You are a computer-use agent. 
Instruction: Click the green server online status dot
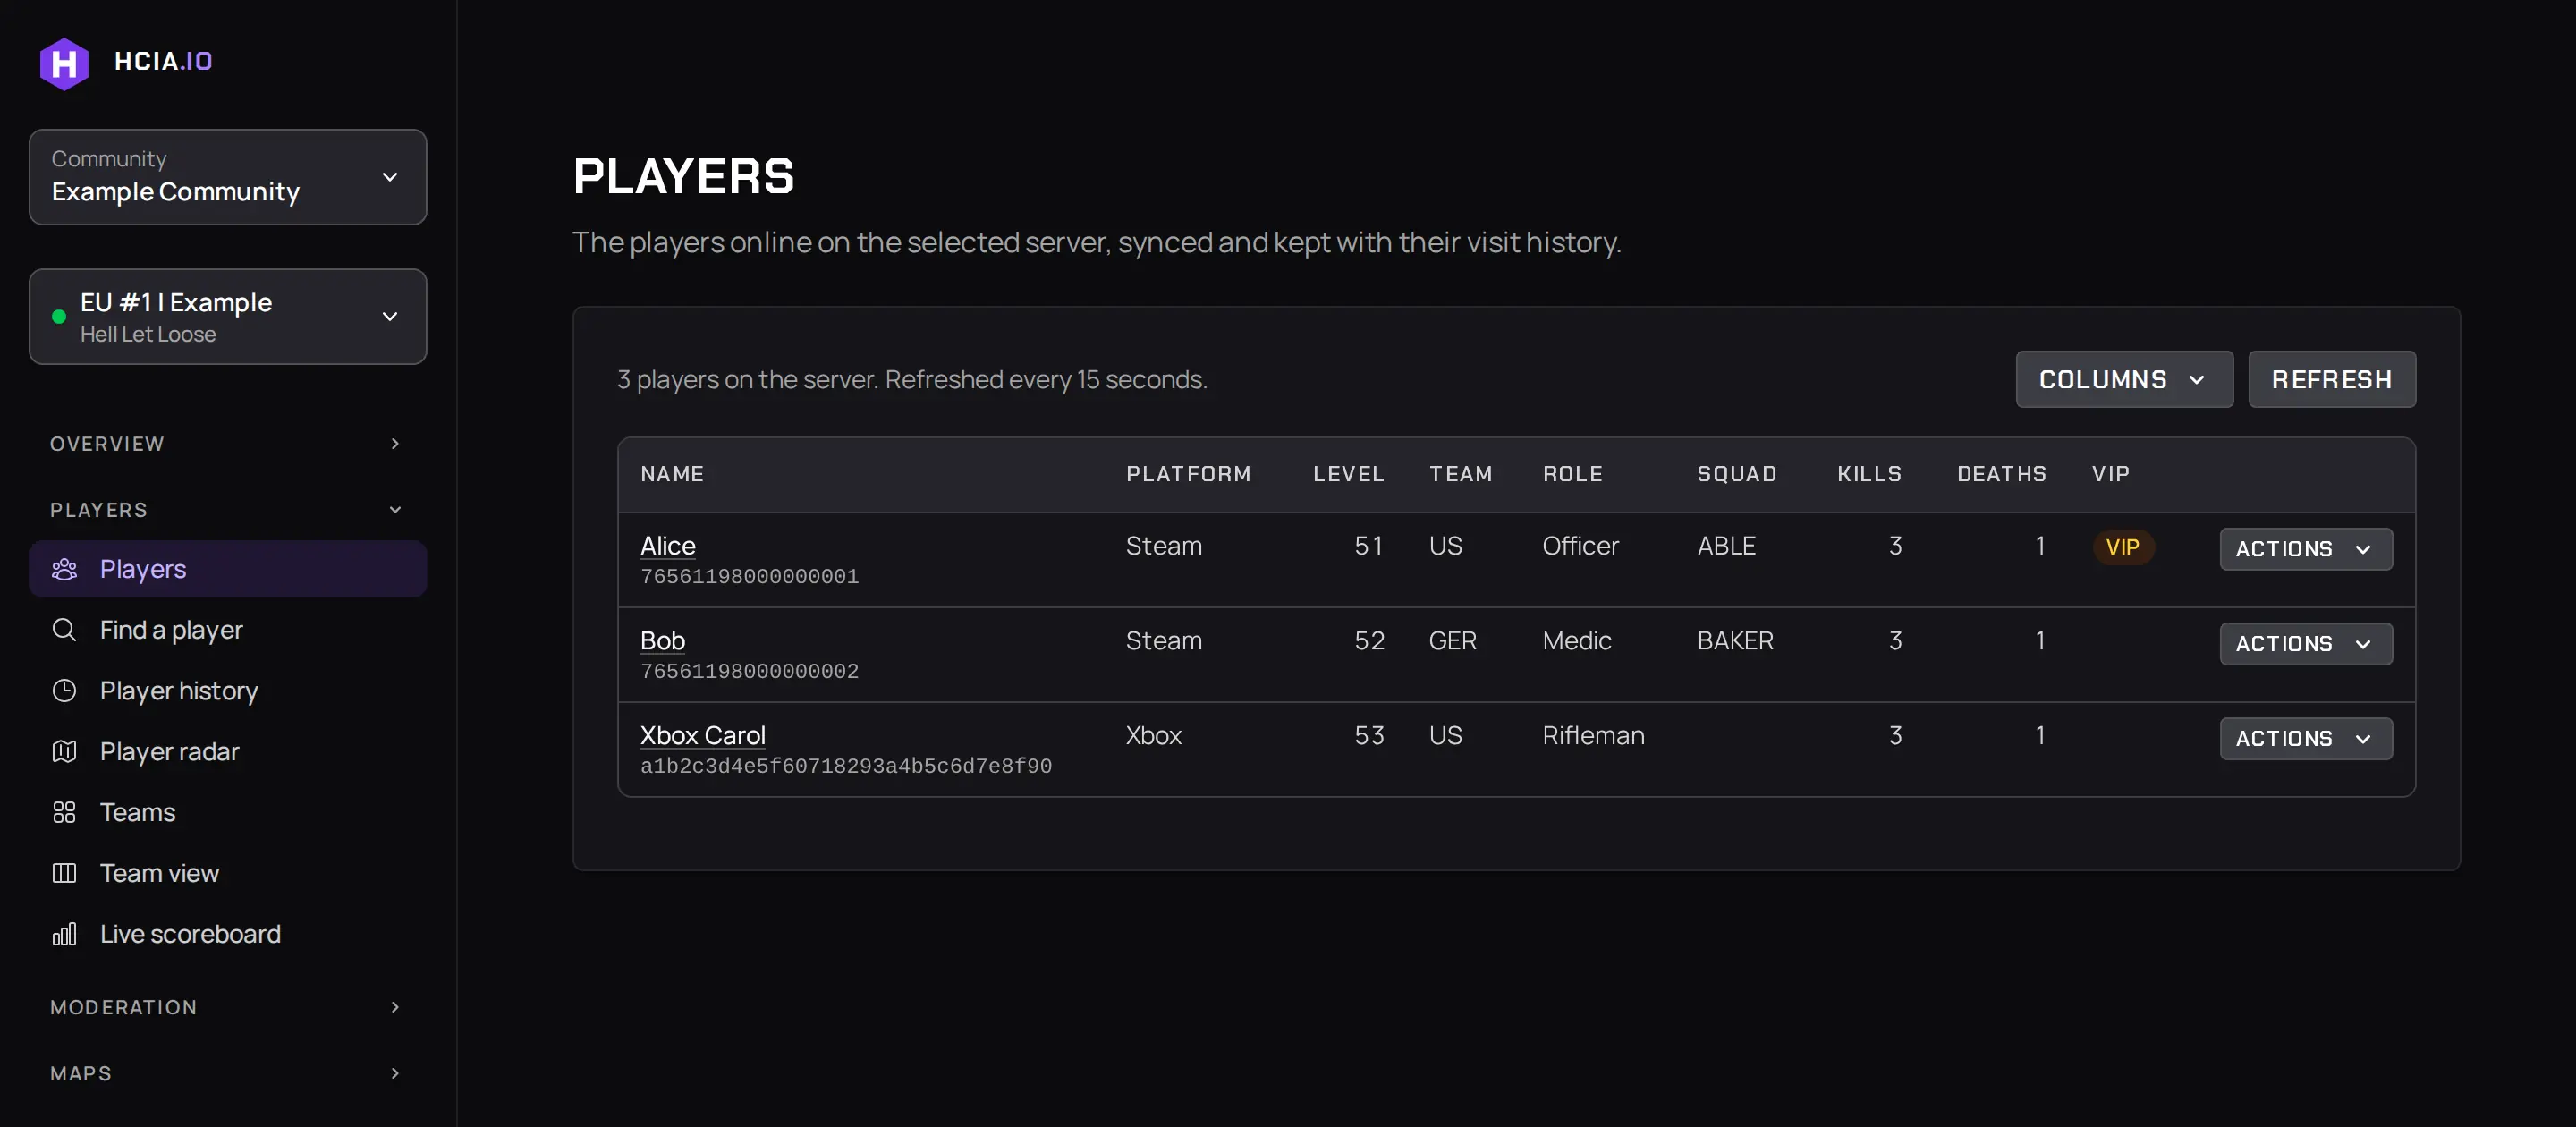[x=59, y=317]
